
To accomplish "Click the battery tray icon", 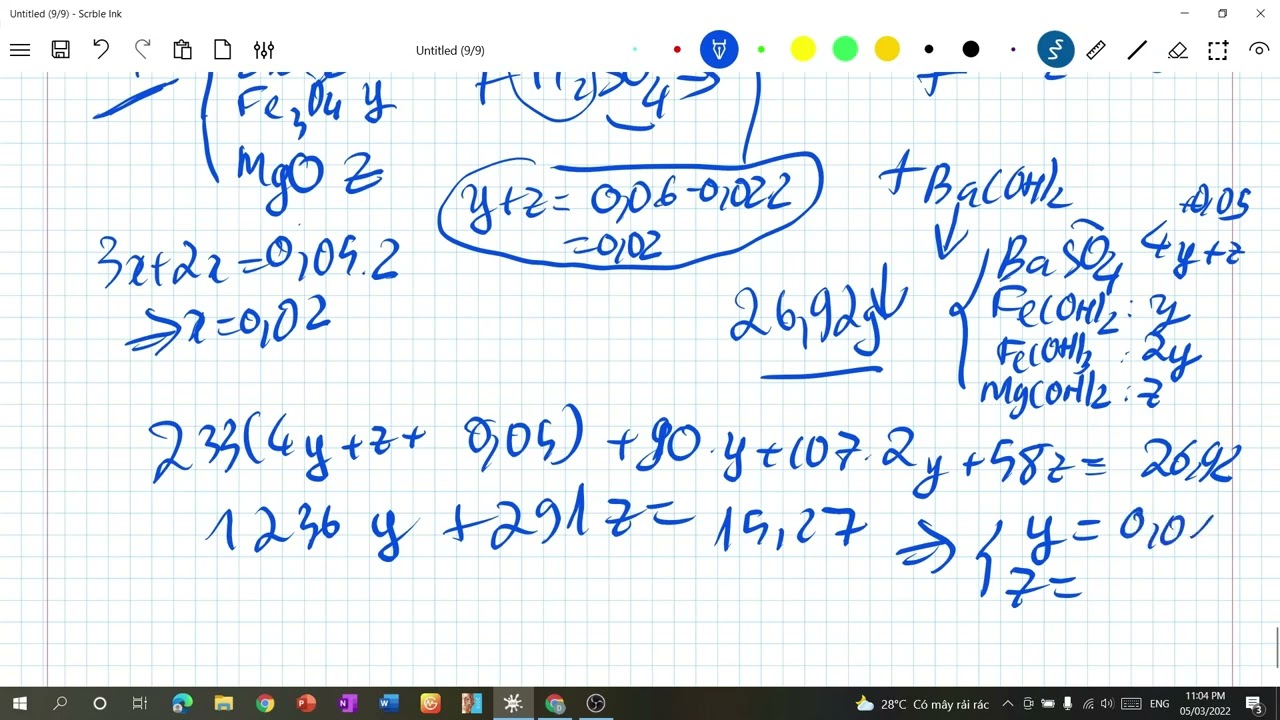I will coord(1048,704).
